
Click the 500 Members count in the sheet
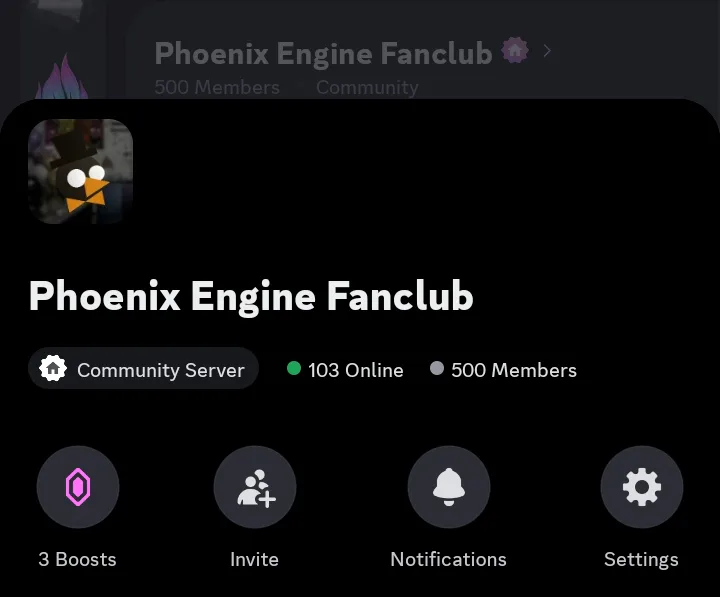[514, 370]
